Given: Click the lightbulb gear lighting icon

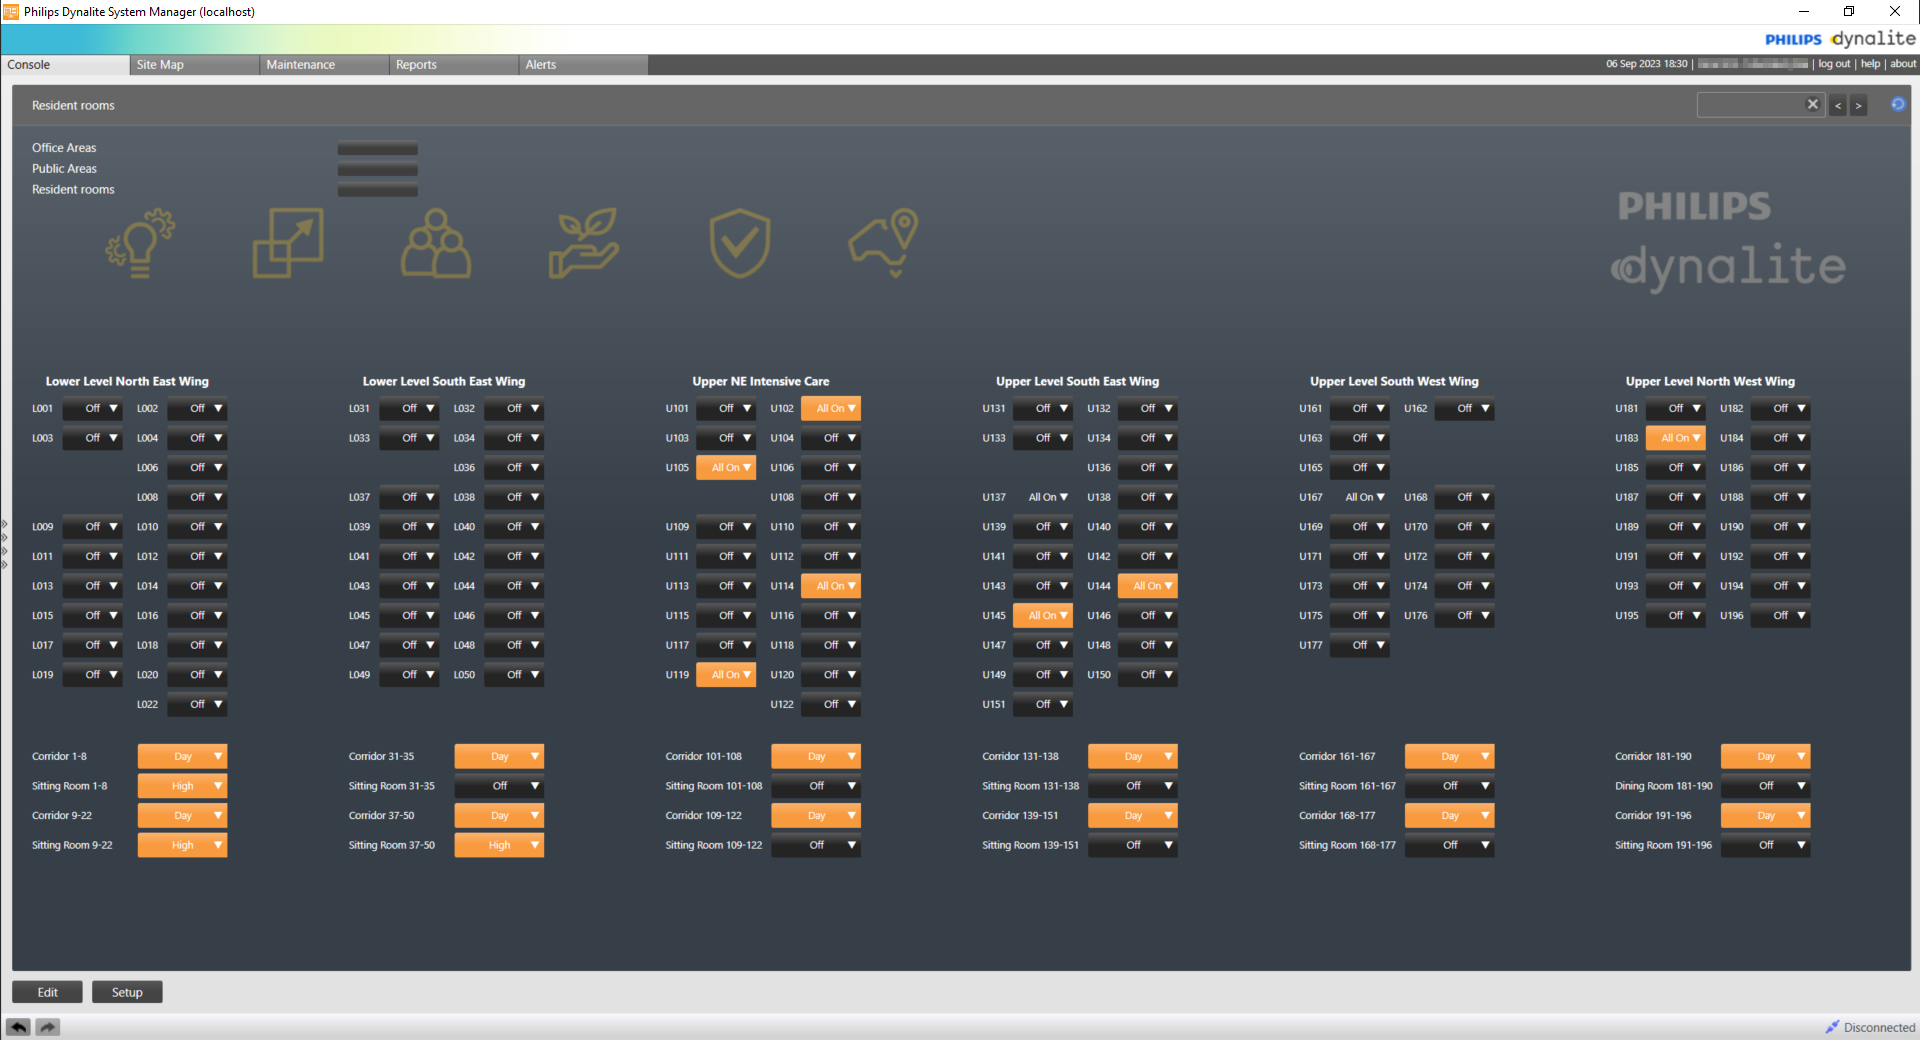Looking at the screenshot, I should pyautogui.click(x=140, y=243).
